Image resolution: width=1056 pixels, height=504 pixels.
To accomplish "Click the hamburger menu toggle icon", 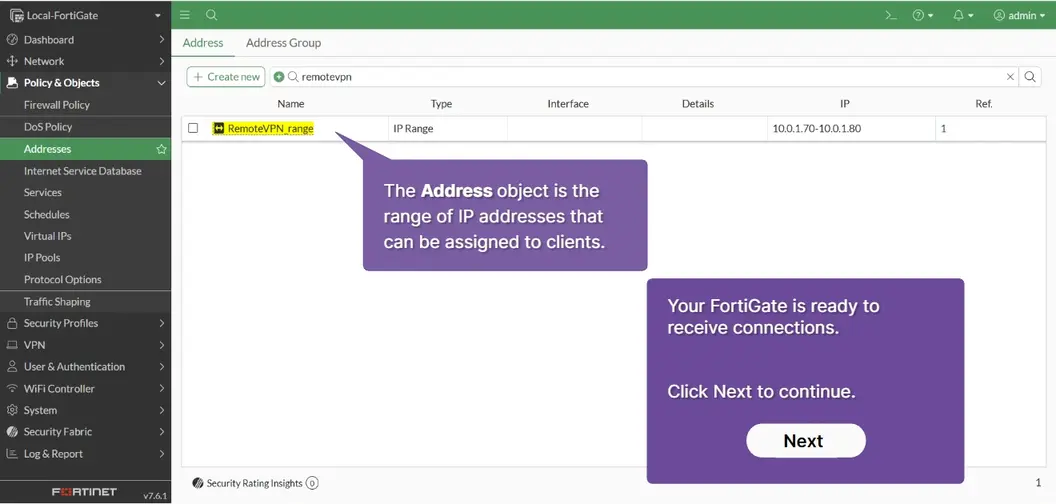I will [185, 15].
